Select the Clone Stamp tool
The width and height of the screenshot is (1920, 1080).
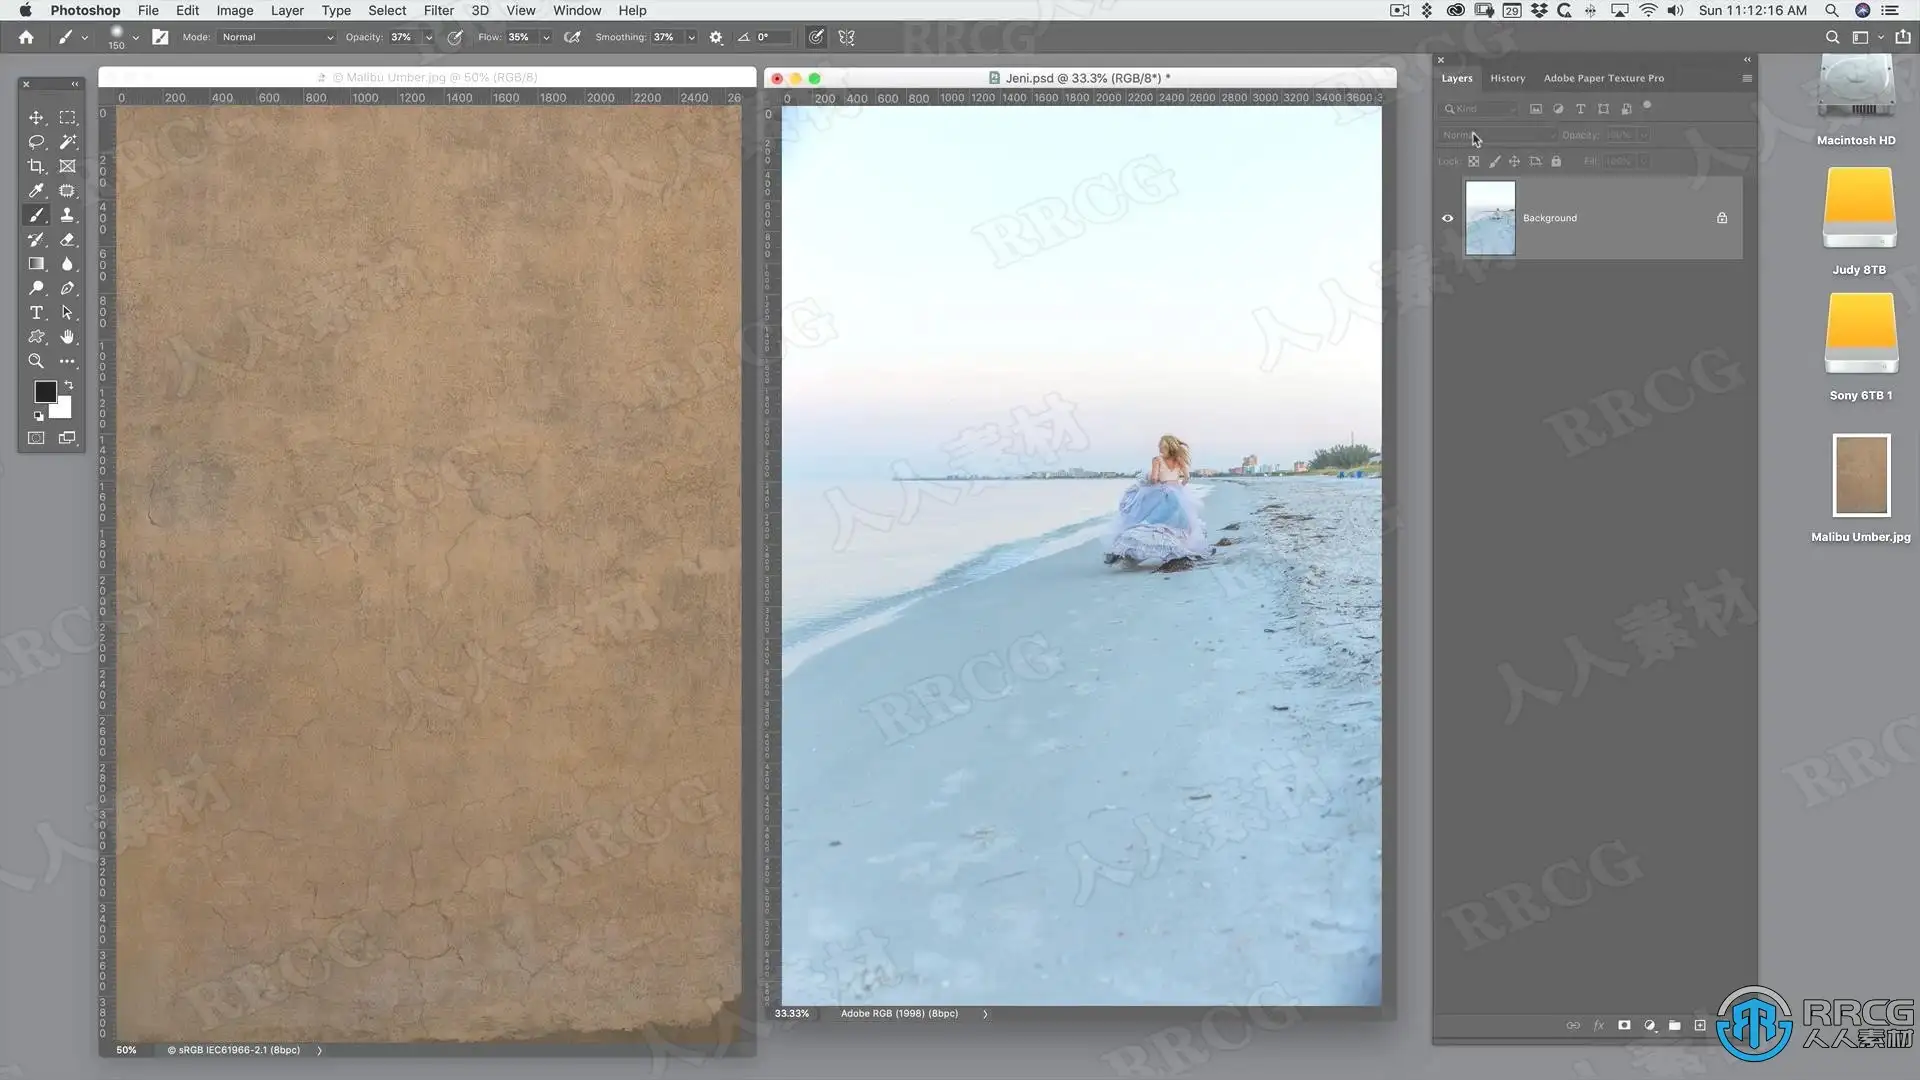pyautogui.click(x=67, y=215)
